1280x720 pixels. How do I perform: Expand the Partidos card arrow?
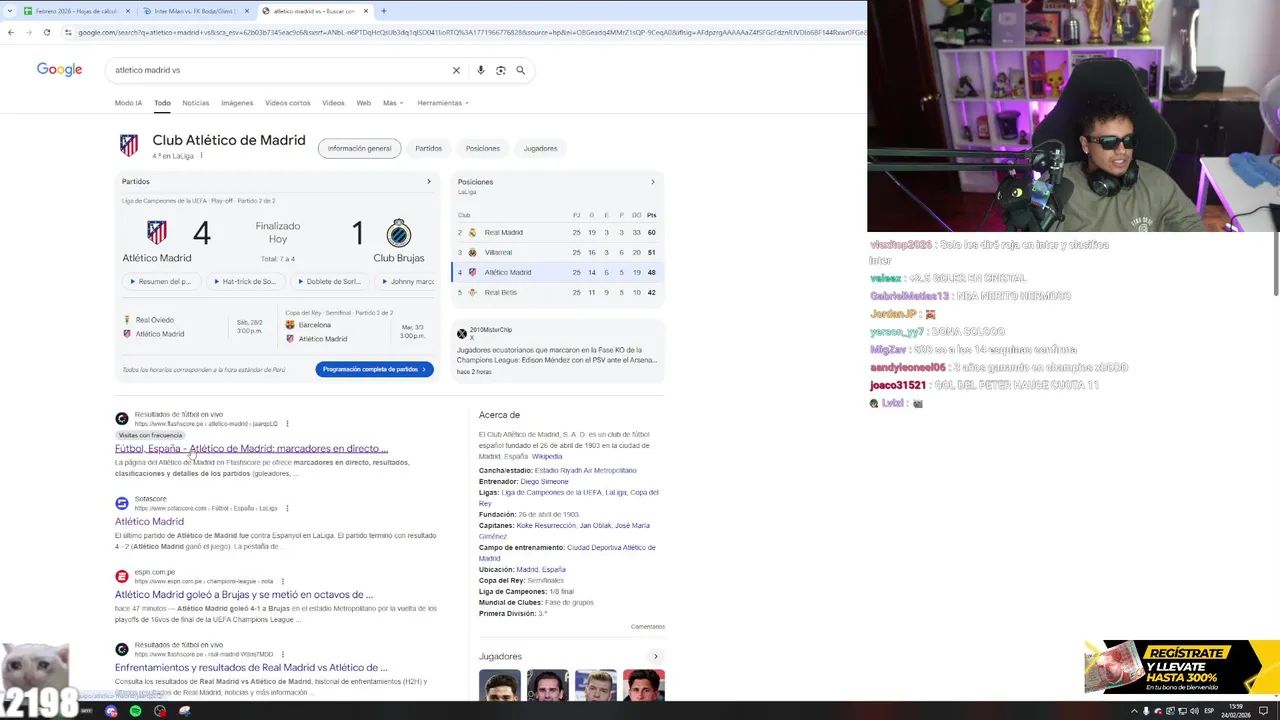(x=429, y=182)
